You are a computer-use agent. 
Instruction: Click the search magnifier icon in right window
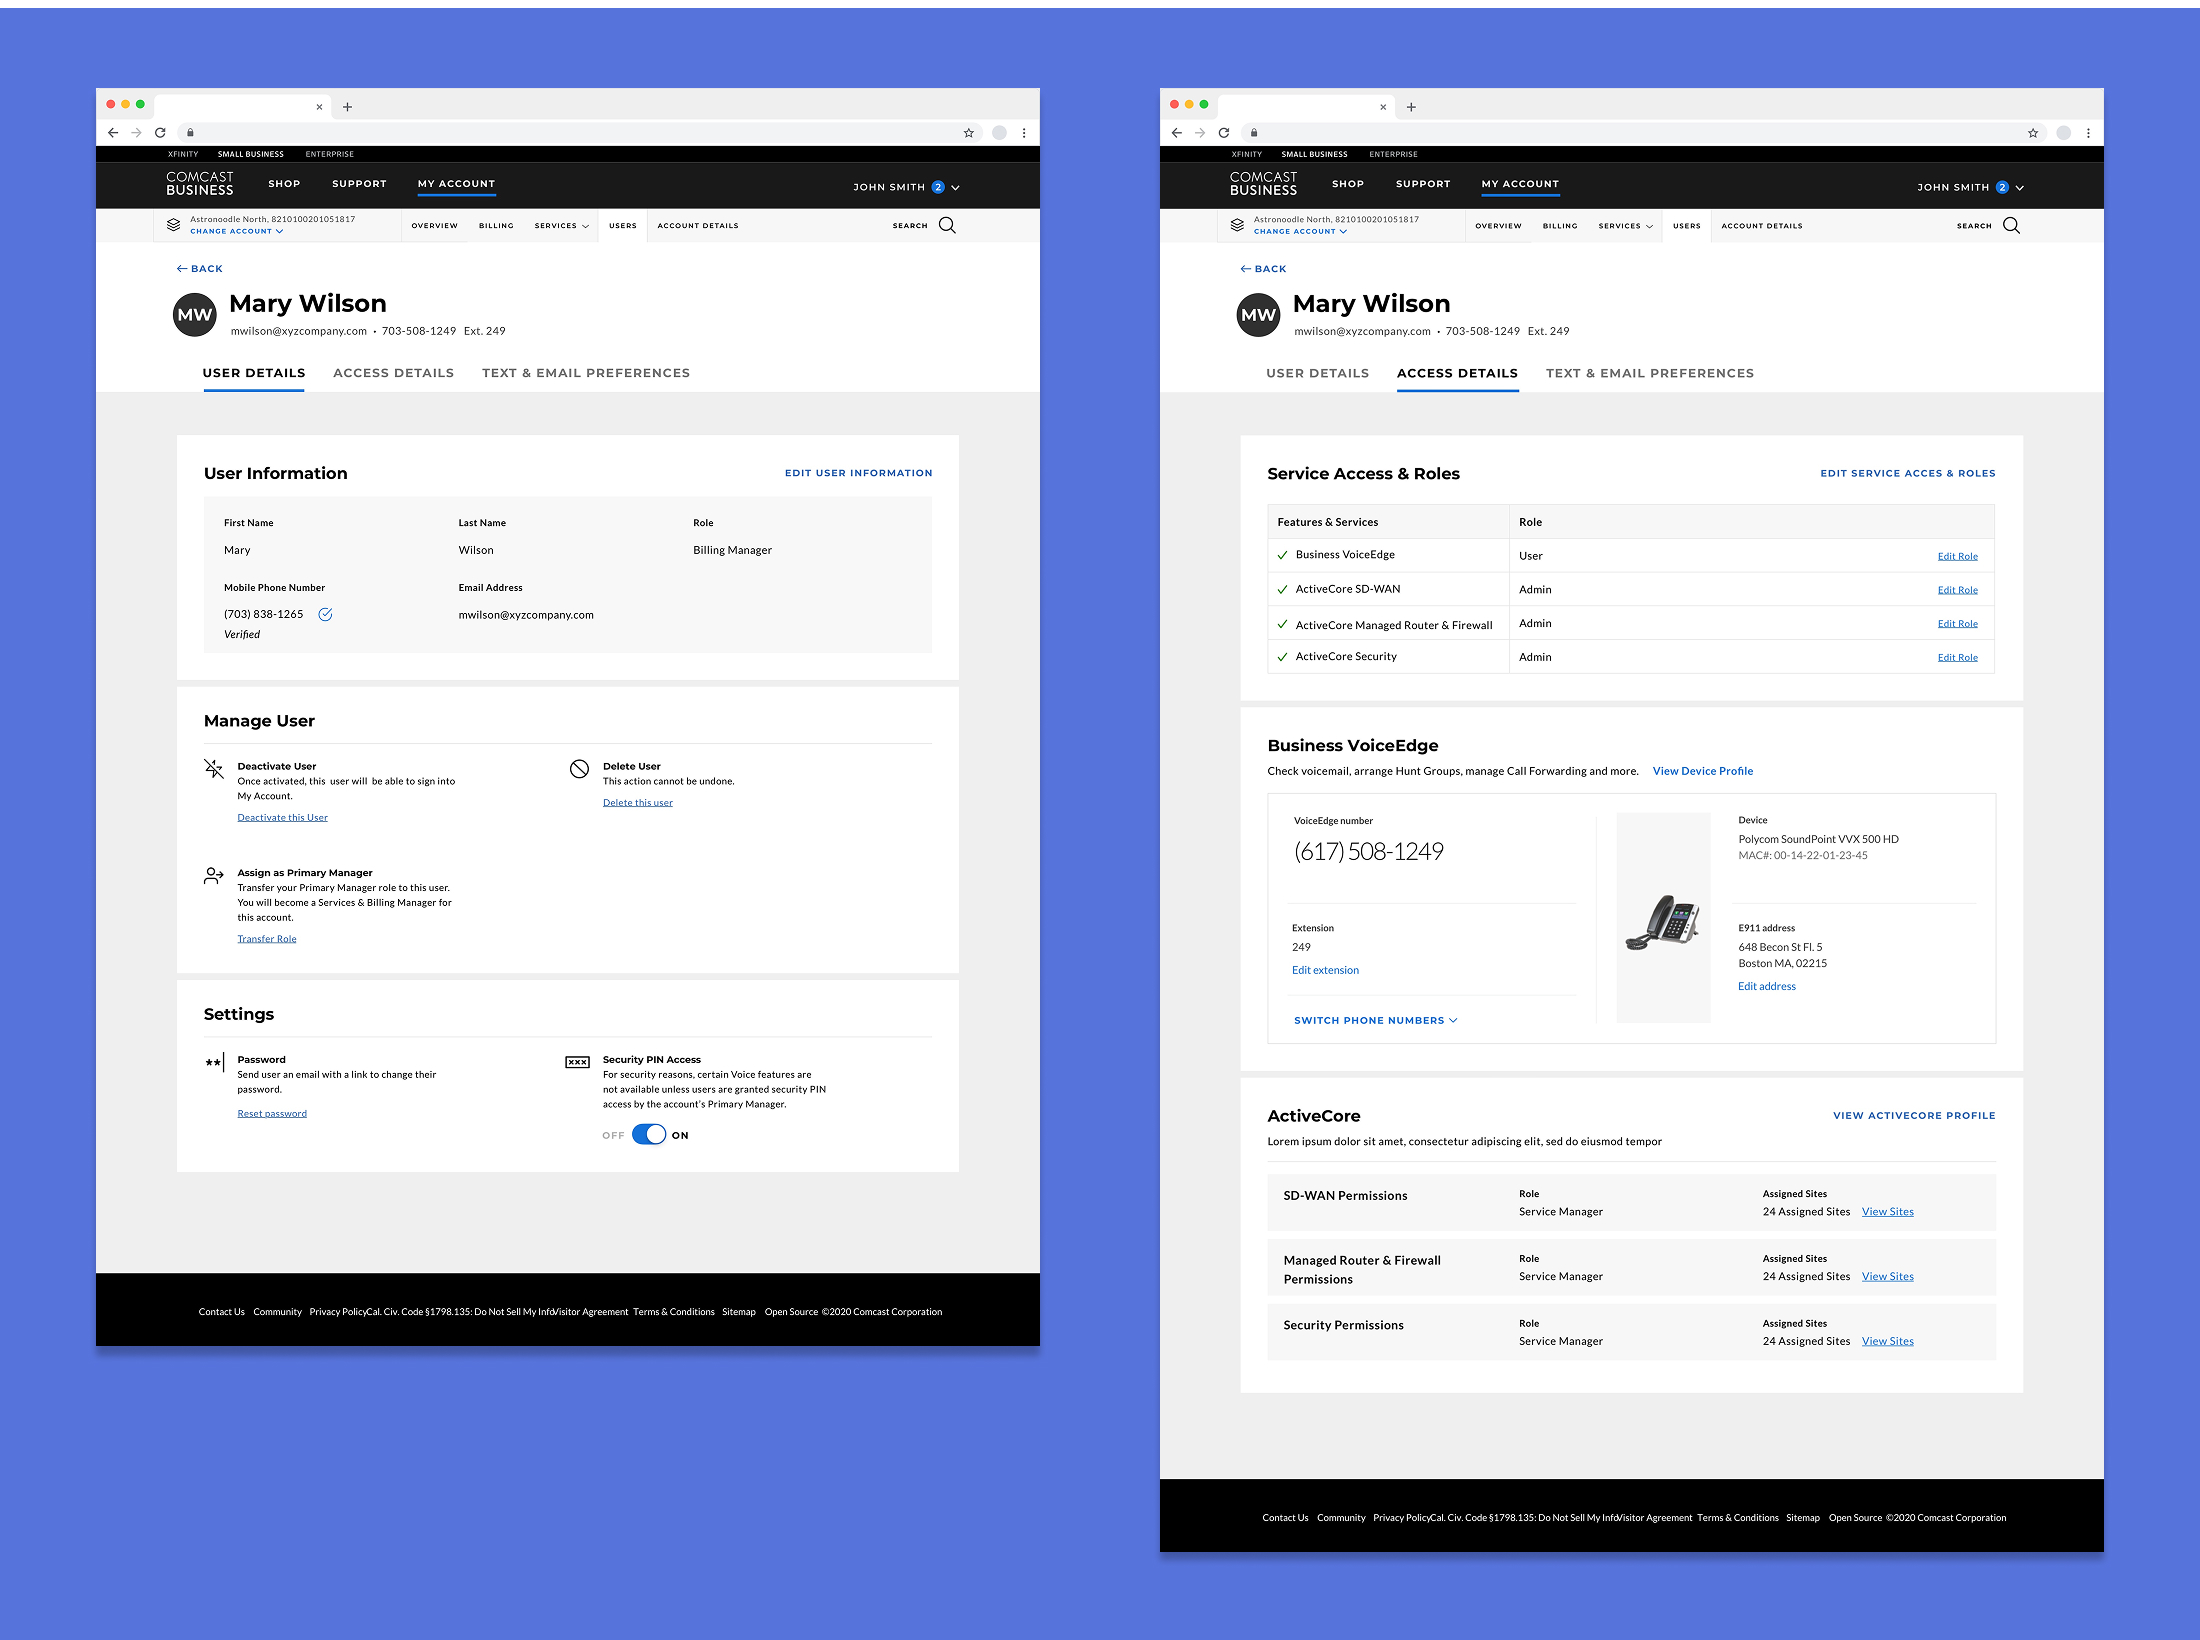pos(2011,225)
